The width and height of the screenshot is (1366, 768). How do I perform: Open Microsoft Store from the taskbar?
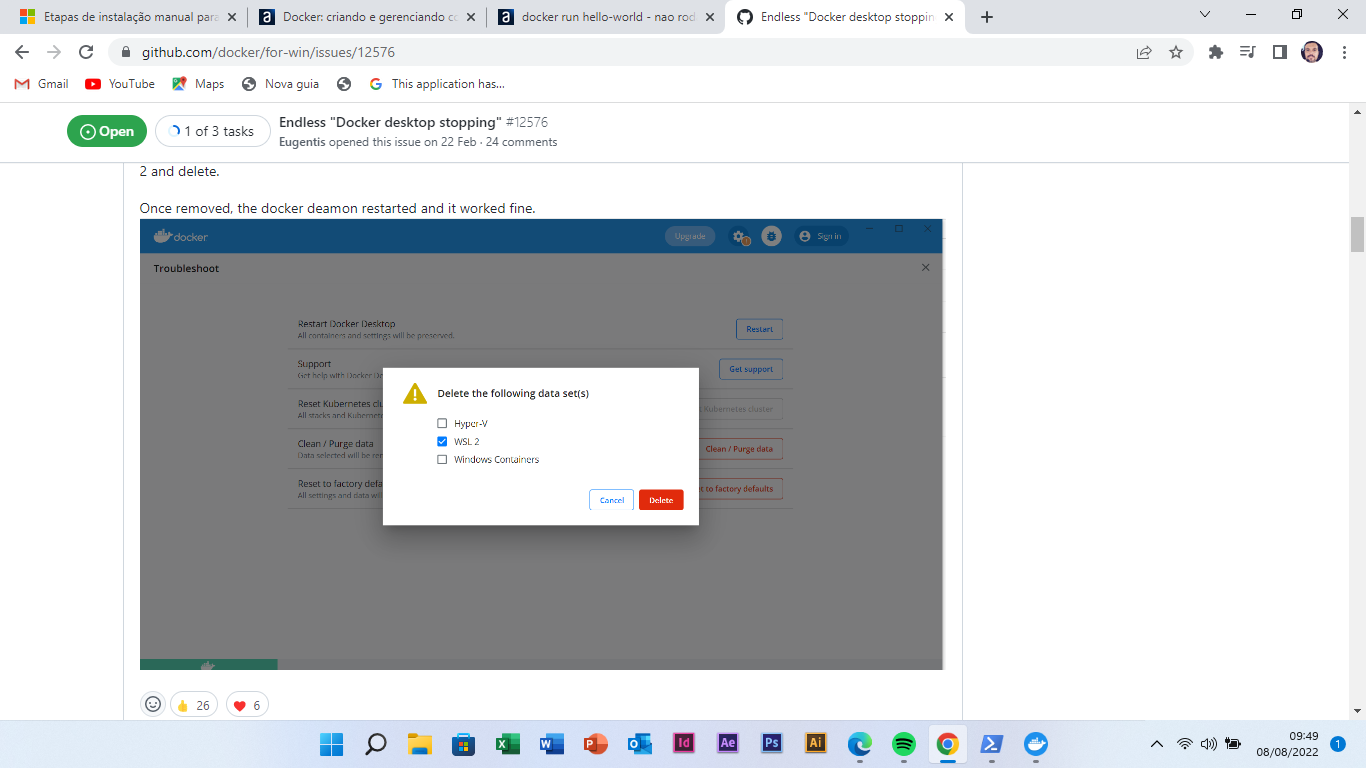(463, 744)
